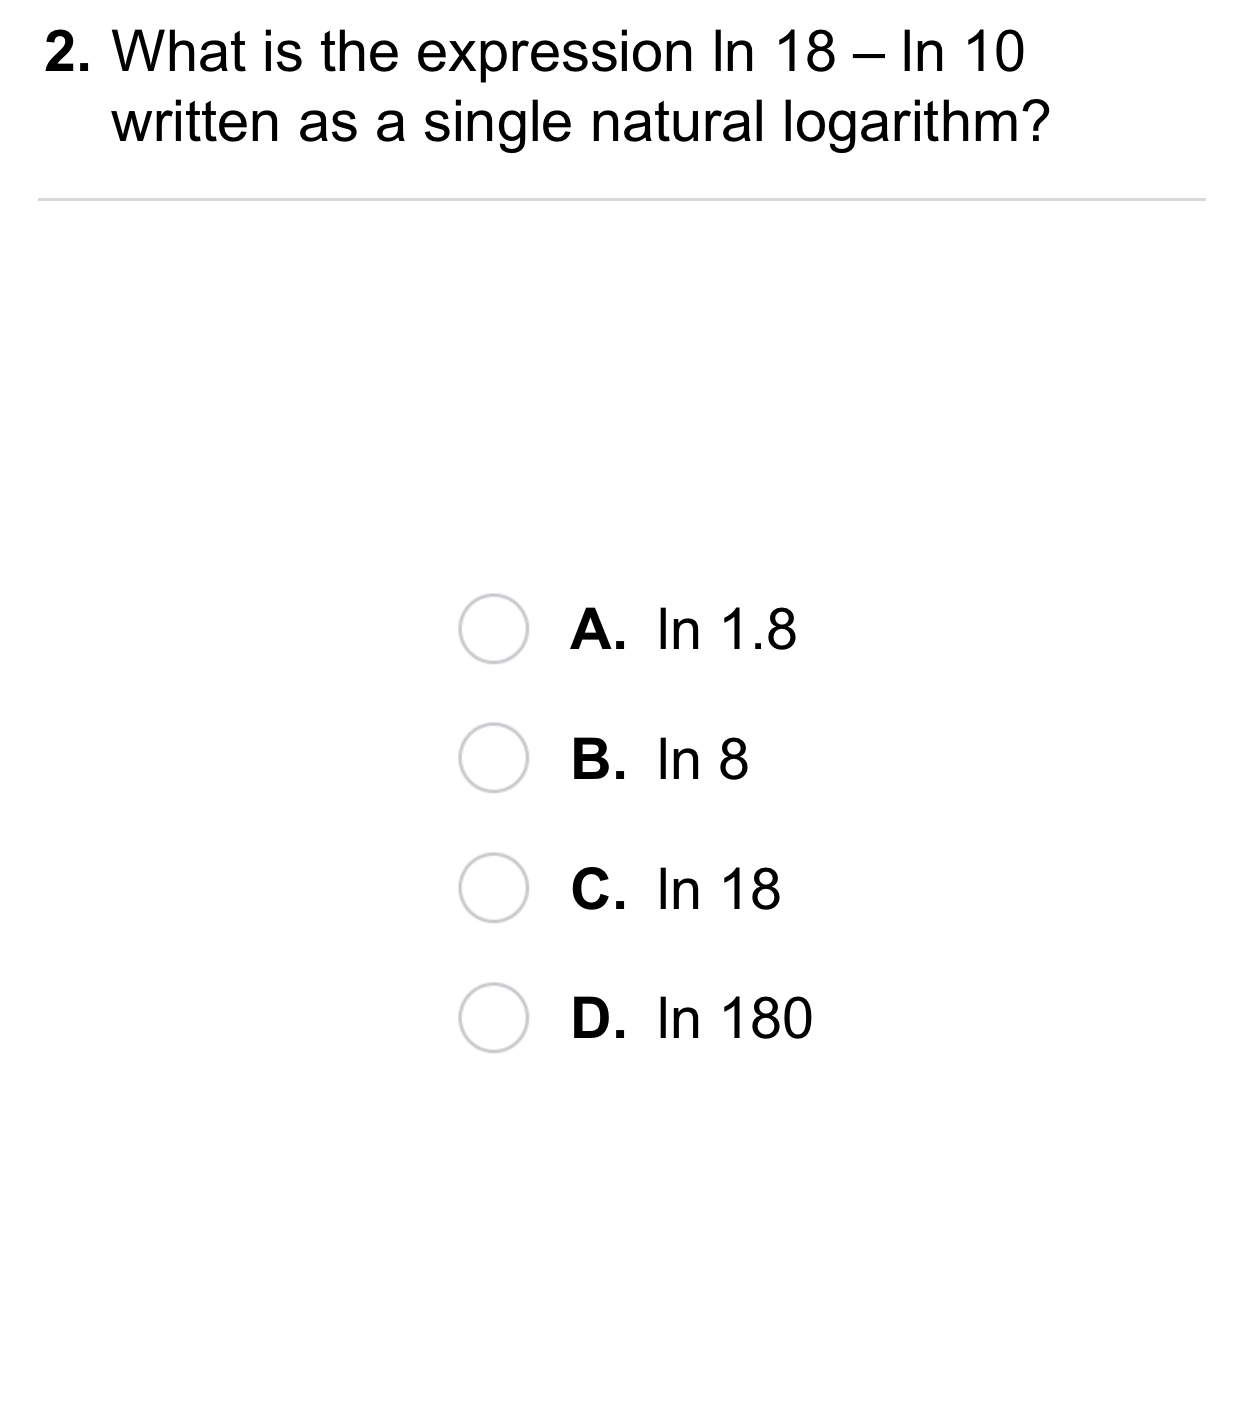Click the bold "B." option letter
Screen dimensions: 1240x1422
599,760
